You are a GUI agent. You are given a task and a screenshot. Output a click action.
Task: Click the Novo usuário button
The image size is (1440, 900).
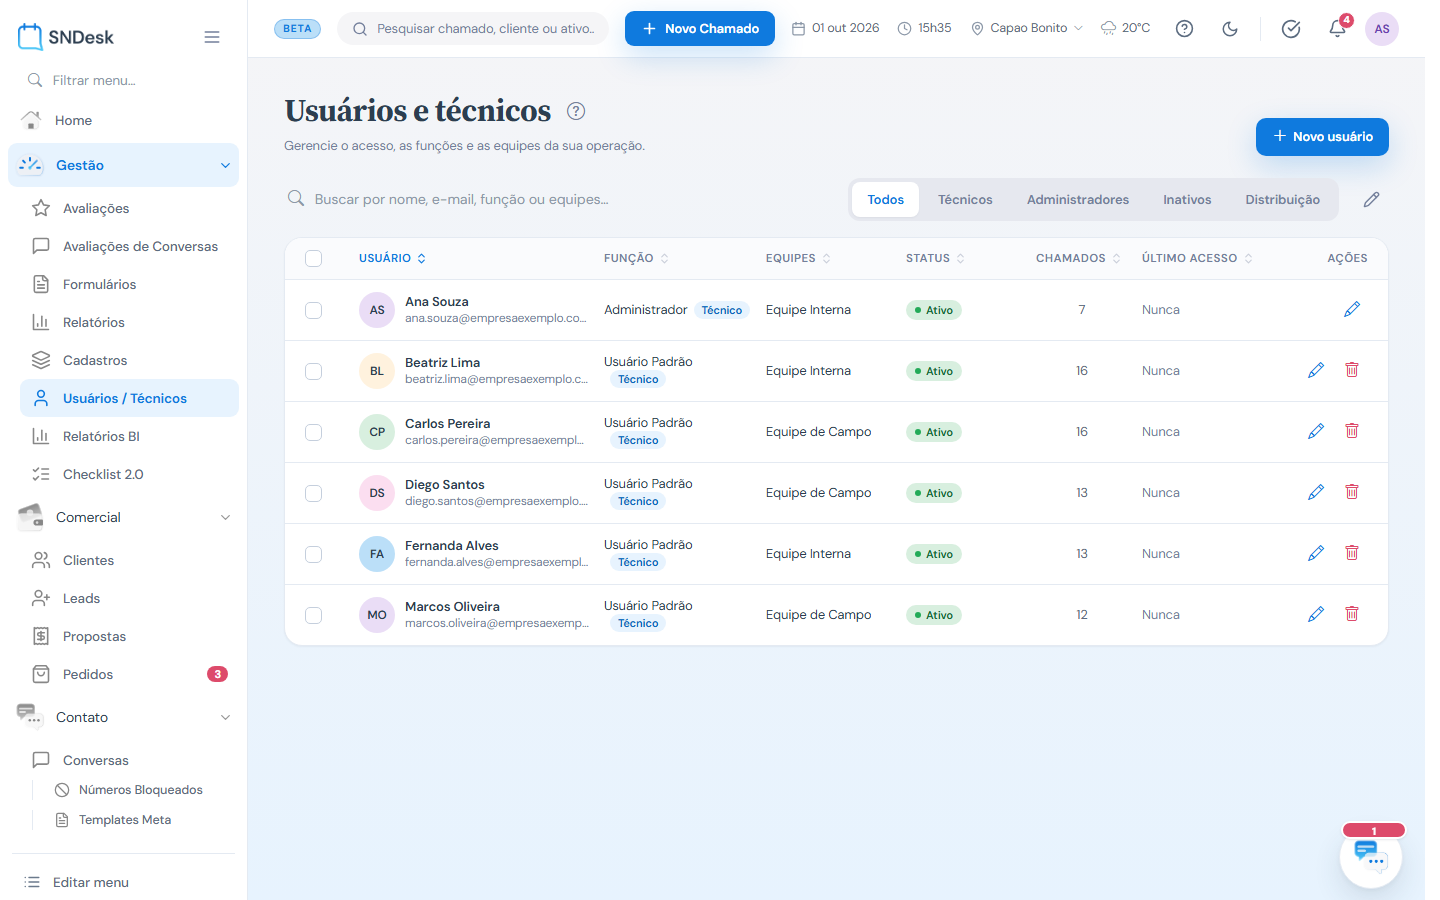point(1322,137)
